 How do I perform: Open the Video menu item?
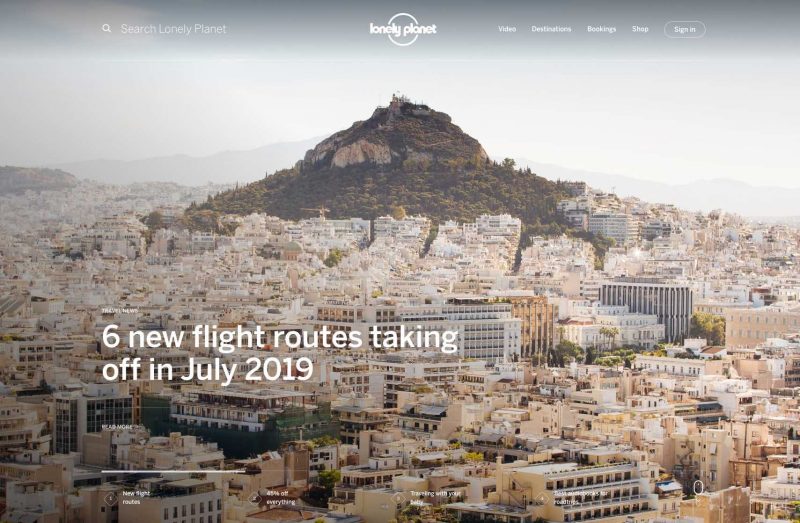pos(507,29)
